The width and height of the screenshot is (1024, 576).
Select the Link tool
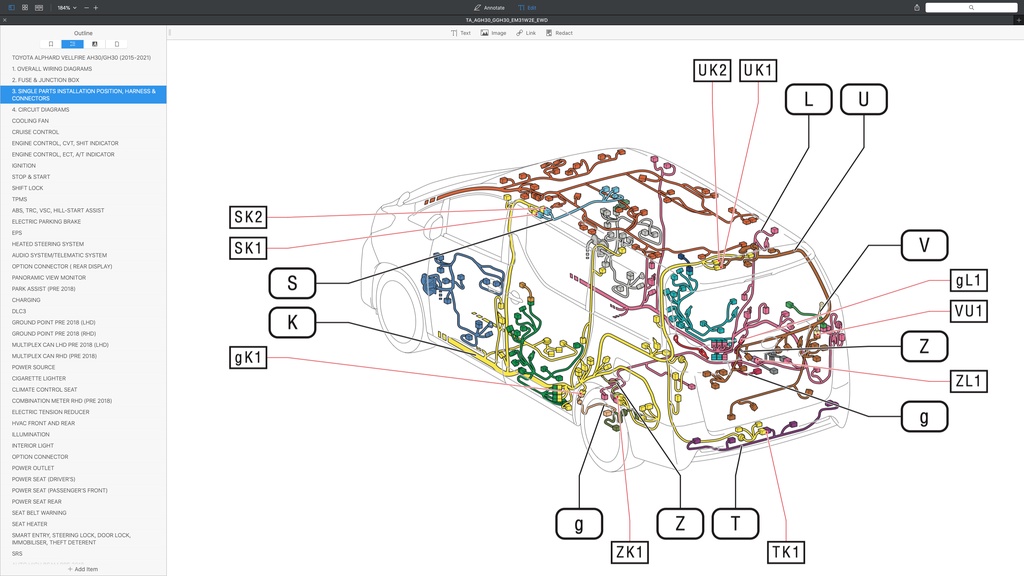[x=526, y=33]
